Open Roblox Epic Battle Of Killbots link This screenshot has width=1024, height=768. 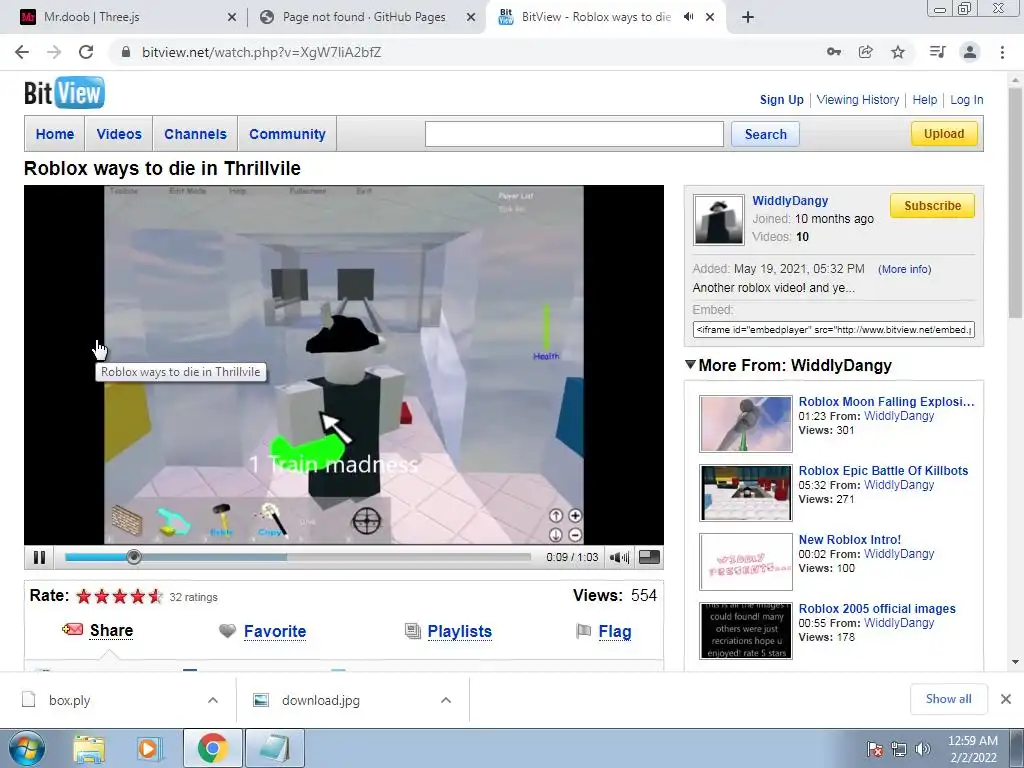(x=883, y=471)
